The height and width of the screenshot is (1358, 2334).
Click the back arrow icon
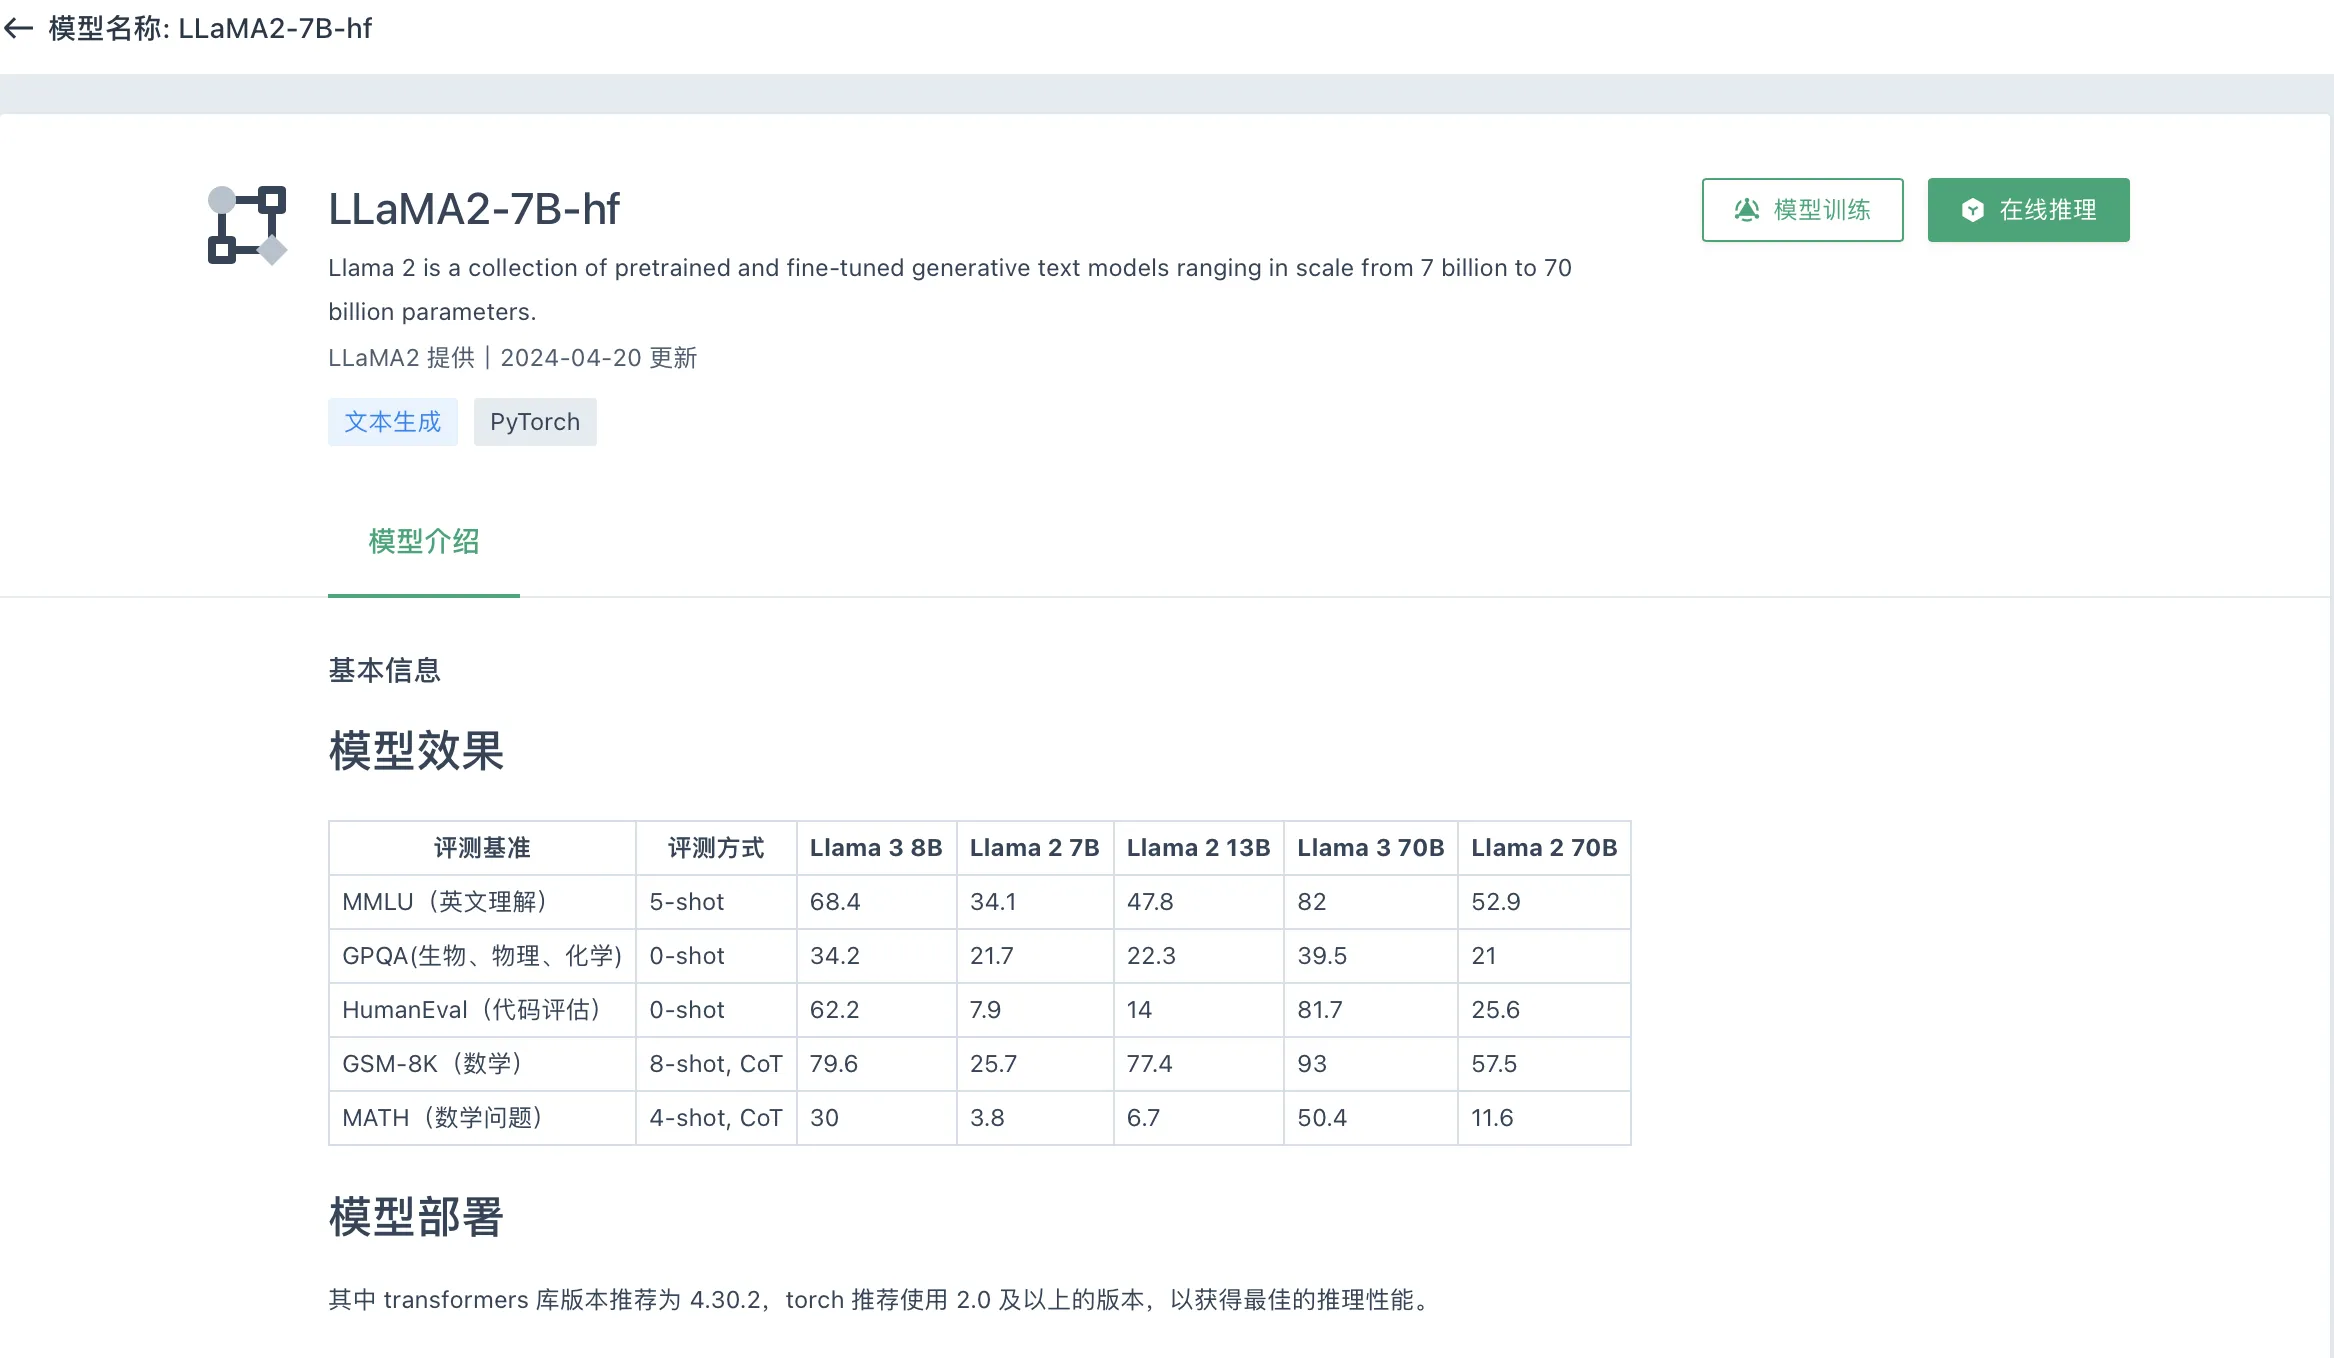click(19, 29)
